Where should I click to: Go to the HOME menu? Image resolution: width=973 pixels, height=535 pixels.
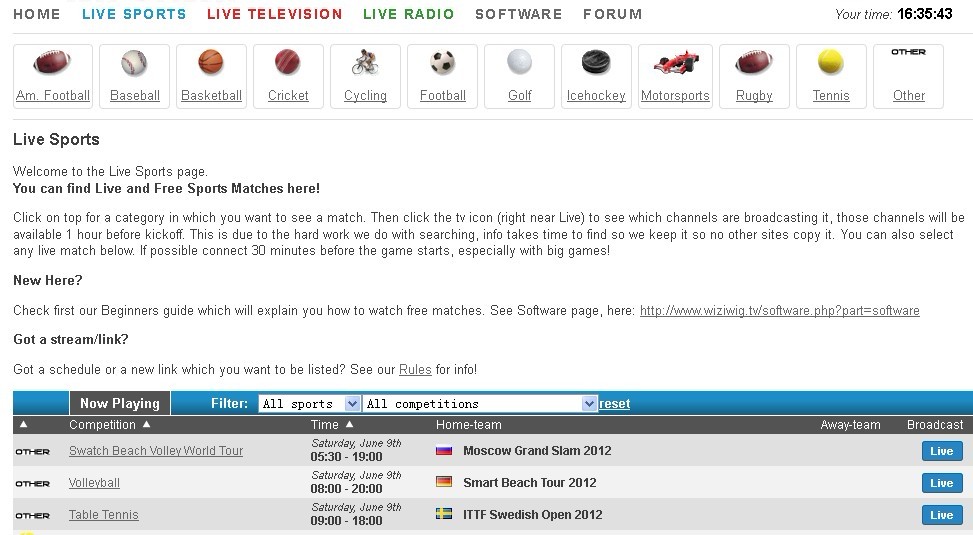point(37,14)
